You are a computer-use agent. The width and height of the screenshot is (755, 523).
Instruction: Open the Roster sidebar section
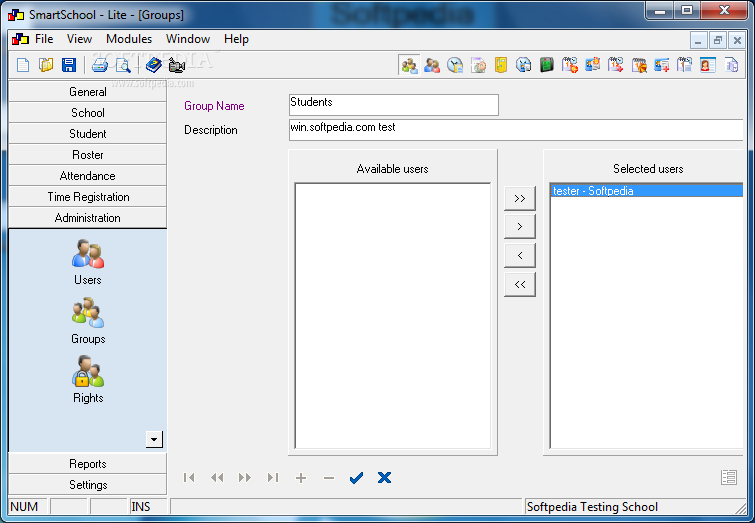pos(88,155)
